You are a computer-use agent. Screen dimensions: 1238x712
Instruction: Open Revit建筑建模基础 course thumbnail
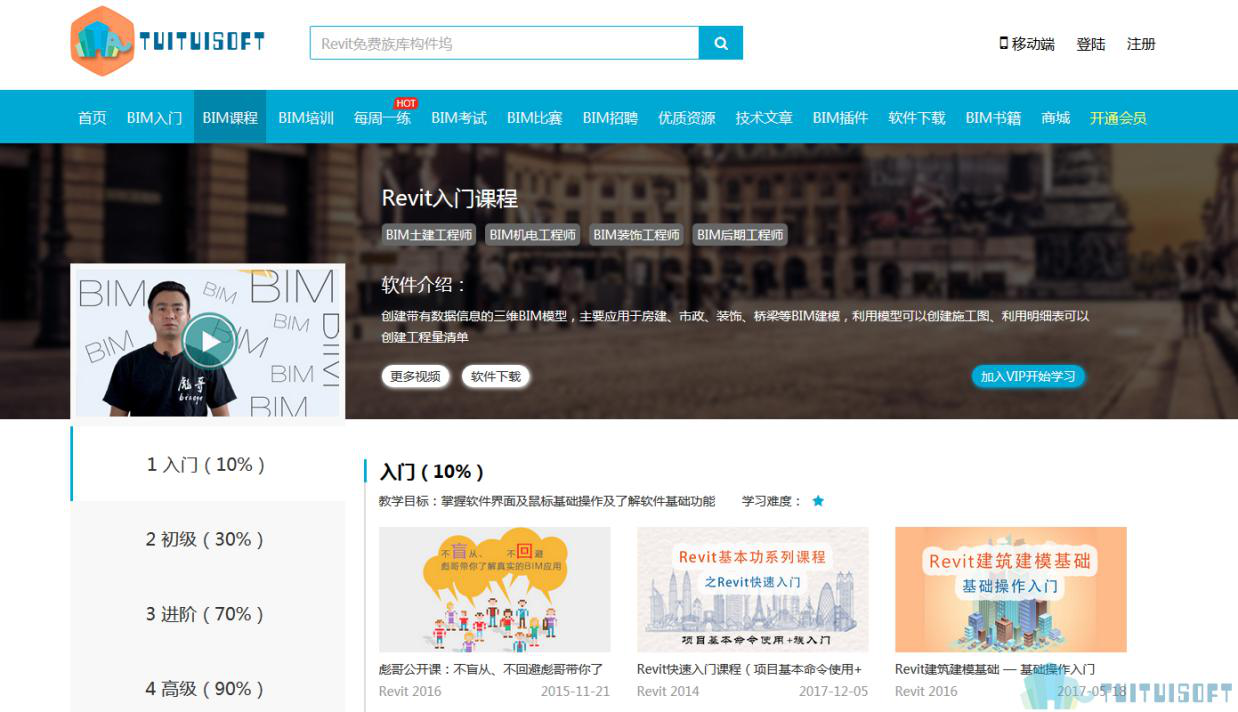click(x=1010, y=590)
